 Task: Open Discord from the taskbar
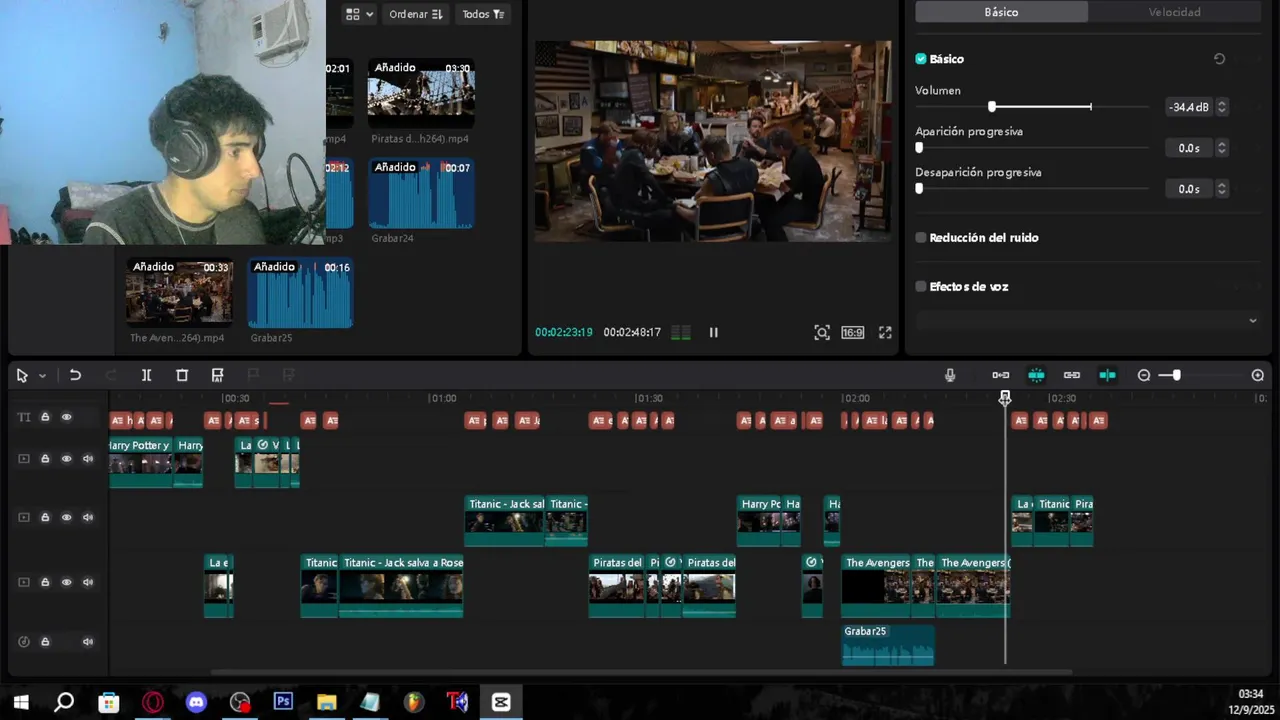tap(196, 703)
